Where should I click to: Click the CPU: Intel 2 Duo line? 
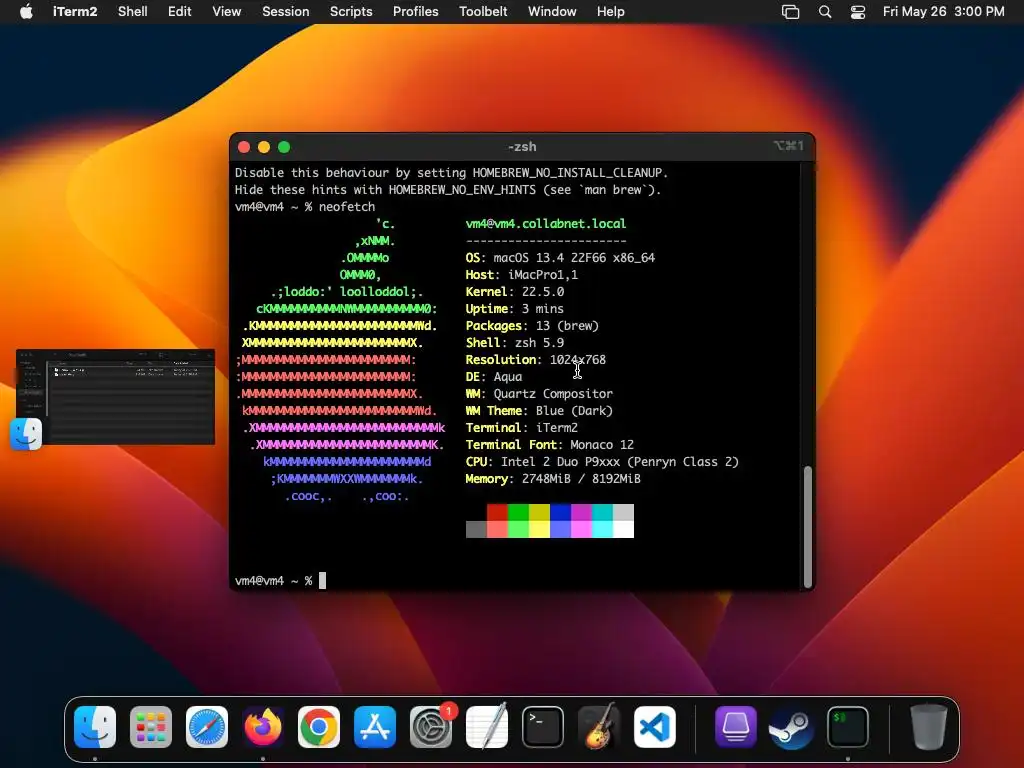pos(601,462)
